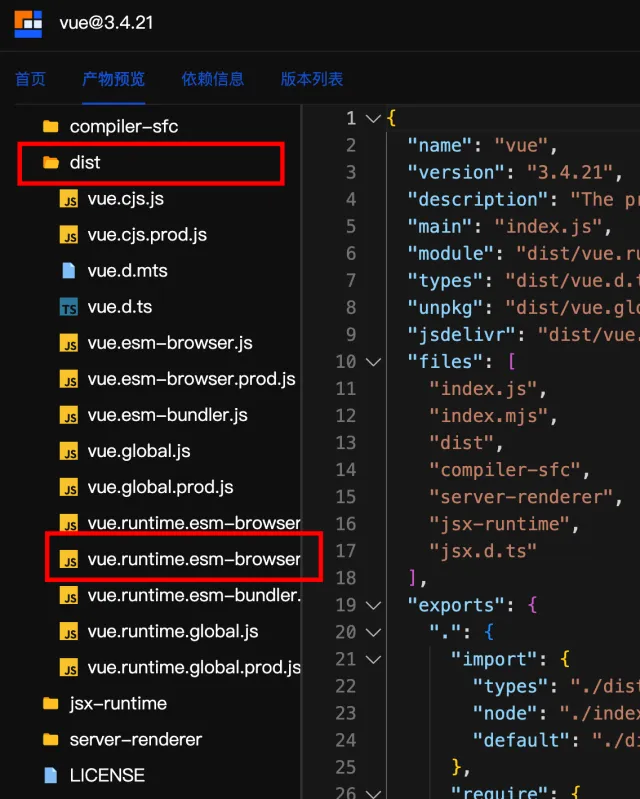Click the compiler-sfc folder icon
The height and width of the screenshot is (799, 640).
50,126
